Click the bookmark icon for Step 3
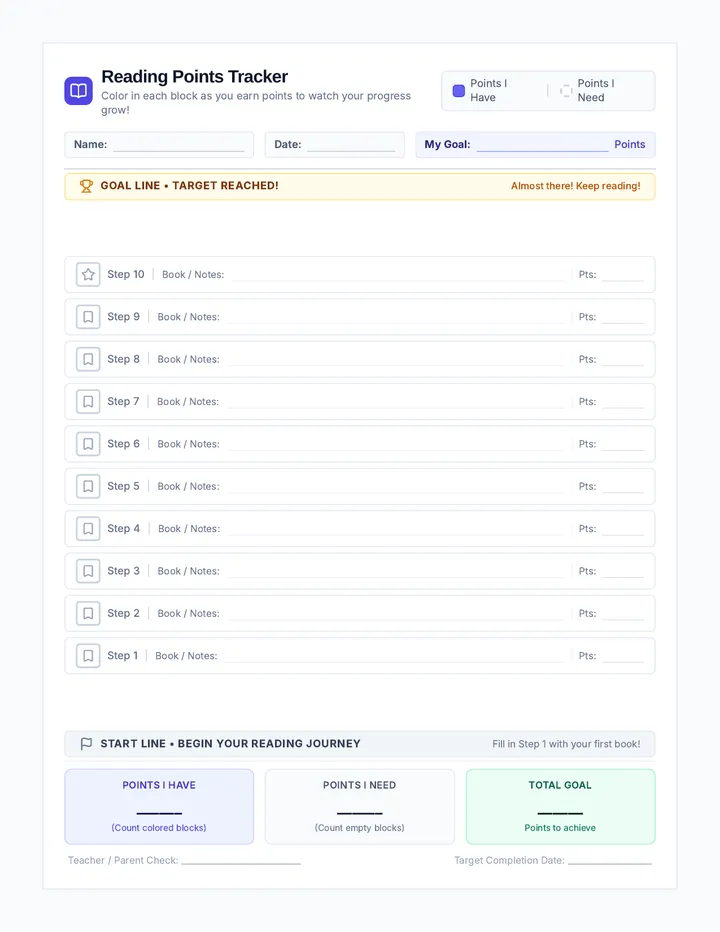 pyautogui.click(x=88, y=571)
